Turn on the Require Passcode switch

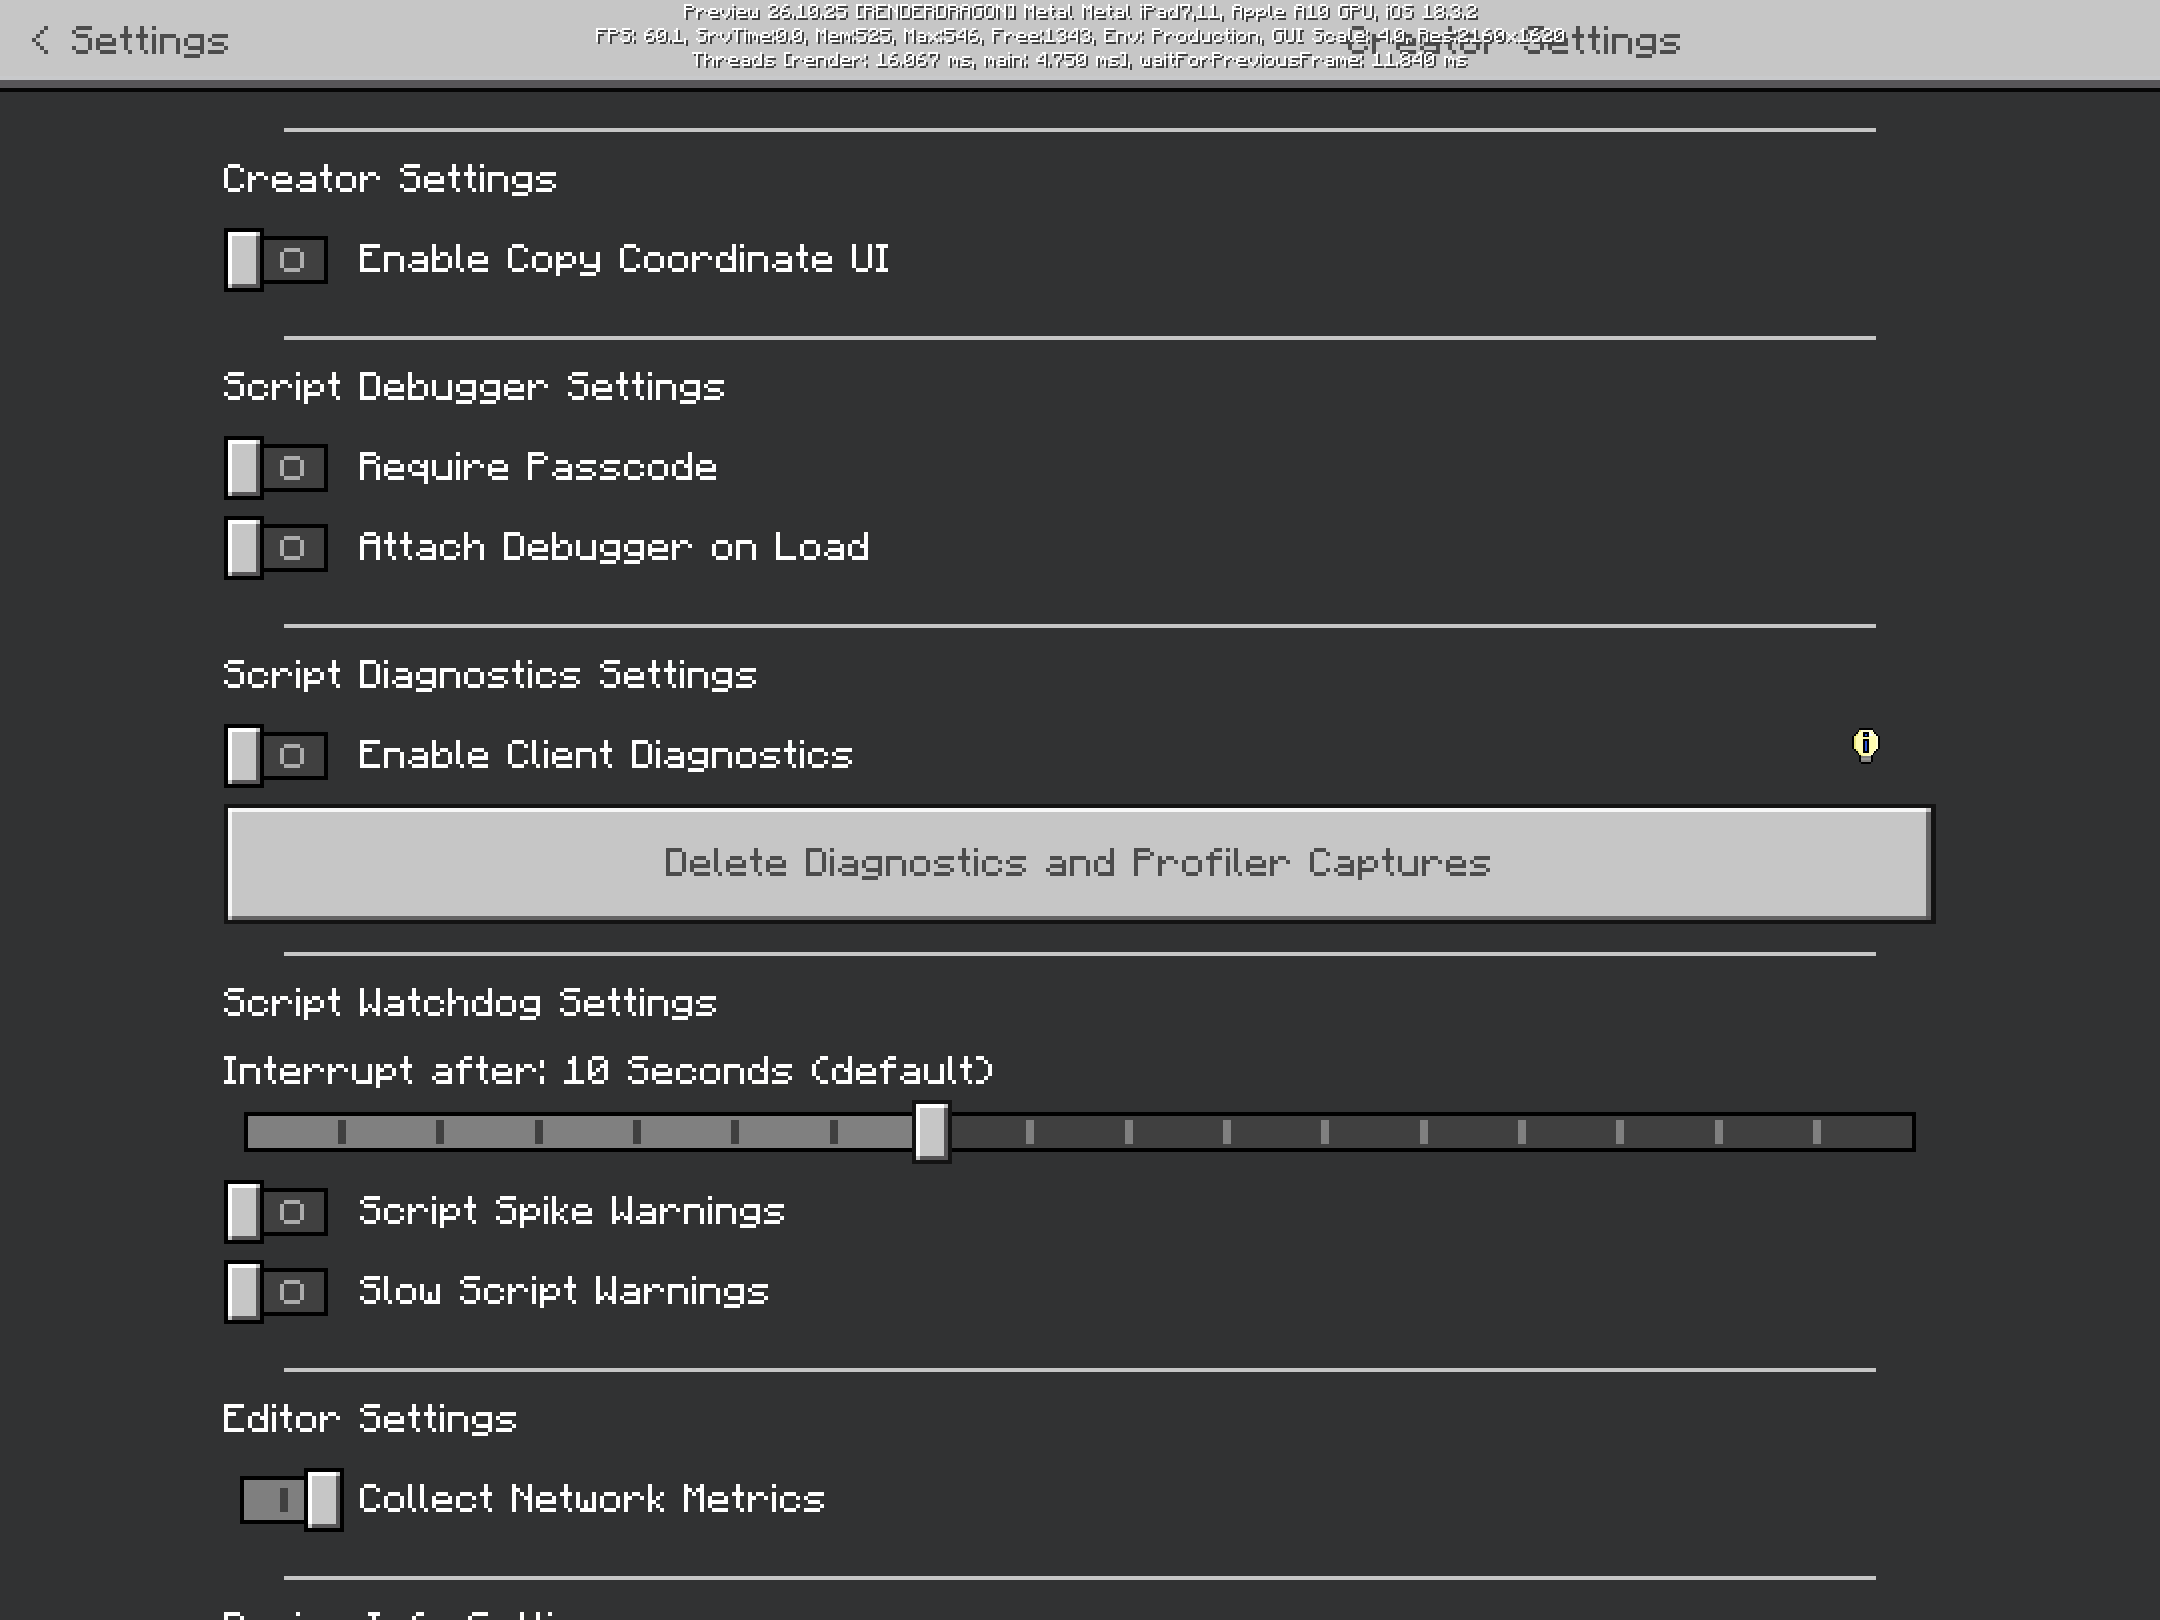pyautogui.click(x=276, y=468)
